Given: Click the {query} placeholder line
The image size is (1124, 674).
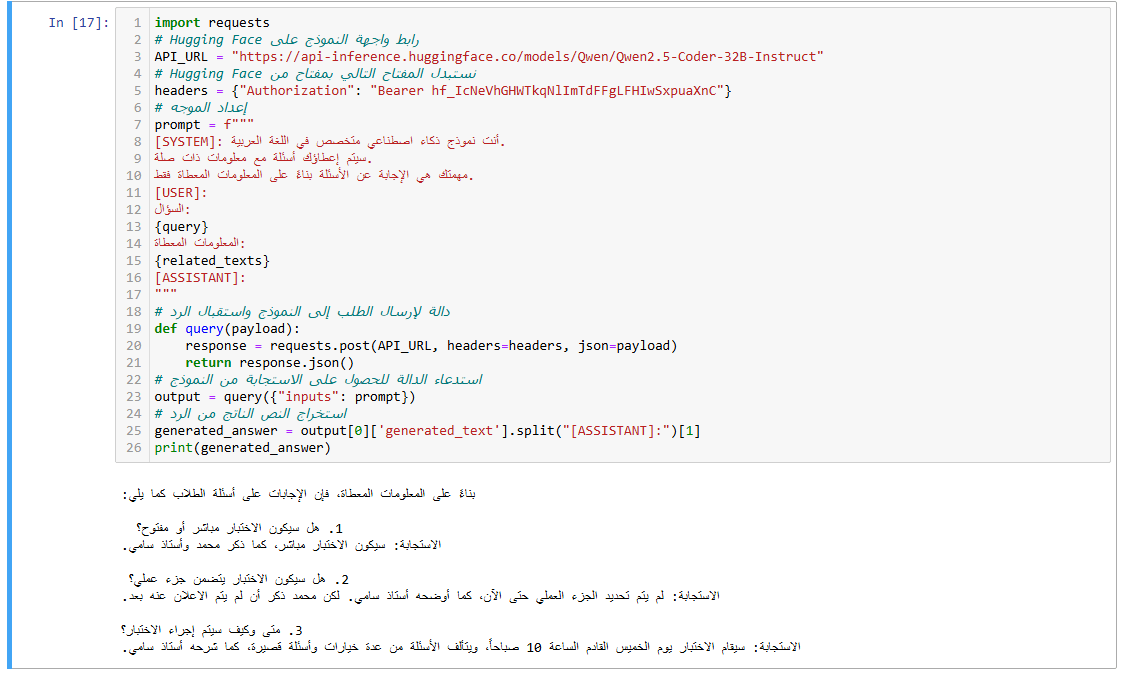Looking at the screenshot, I should click(181, 227).
